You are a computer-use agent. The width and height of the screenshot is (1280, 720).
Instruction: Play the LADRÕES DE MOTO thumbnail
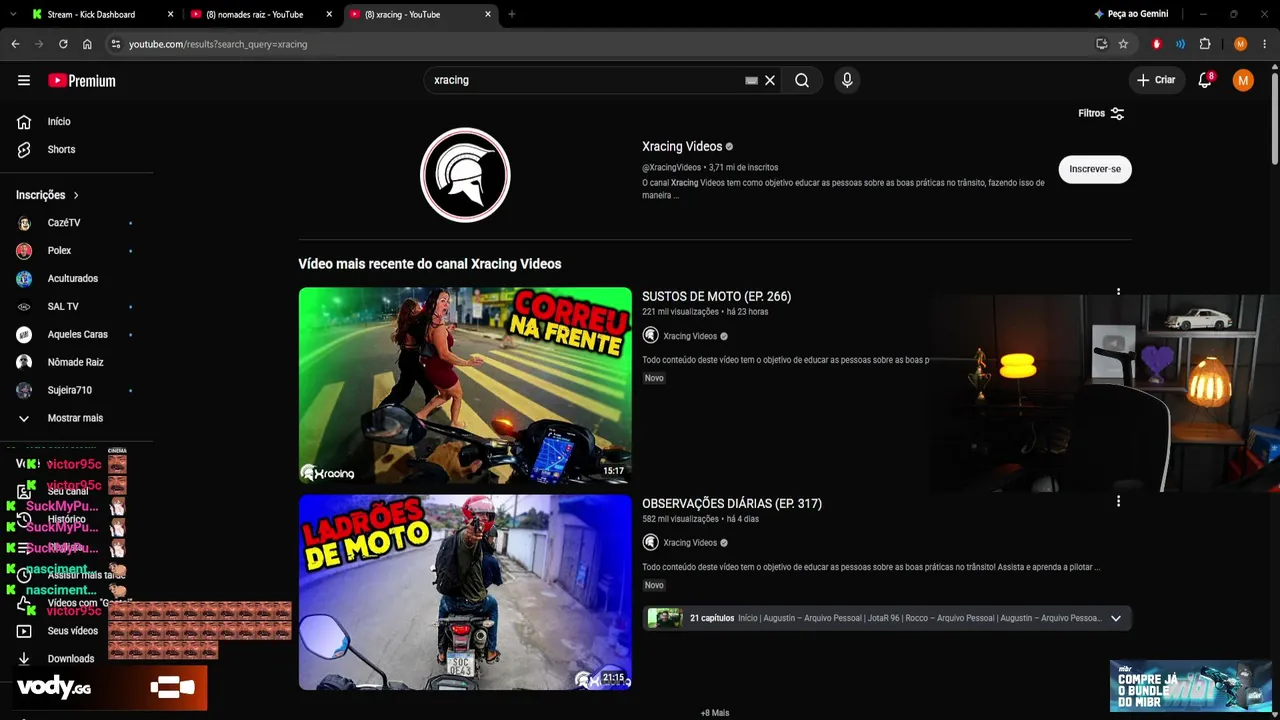point(465,592)
